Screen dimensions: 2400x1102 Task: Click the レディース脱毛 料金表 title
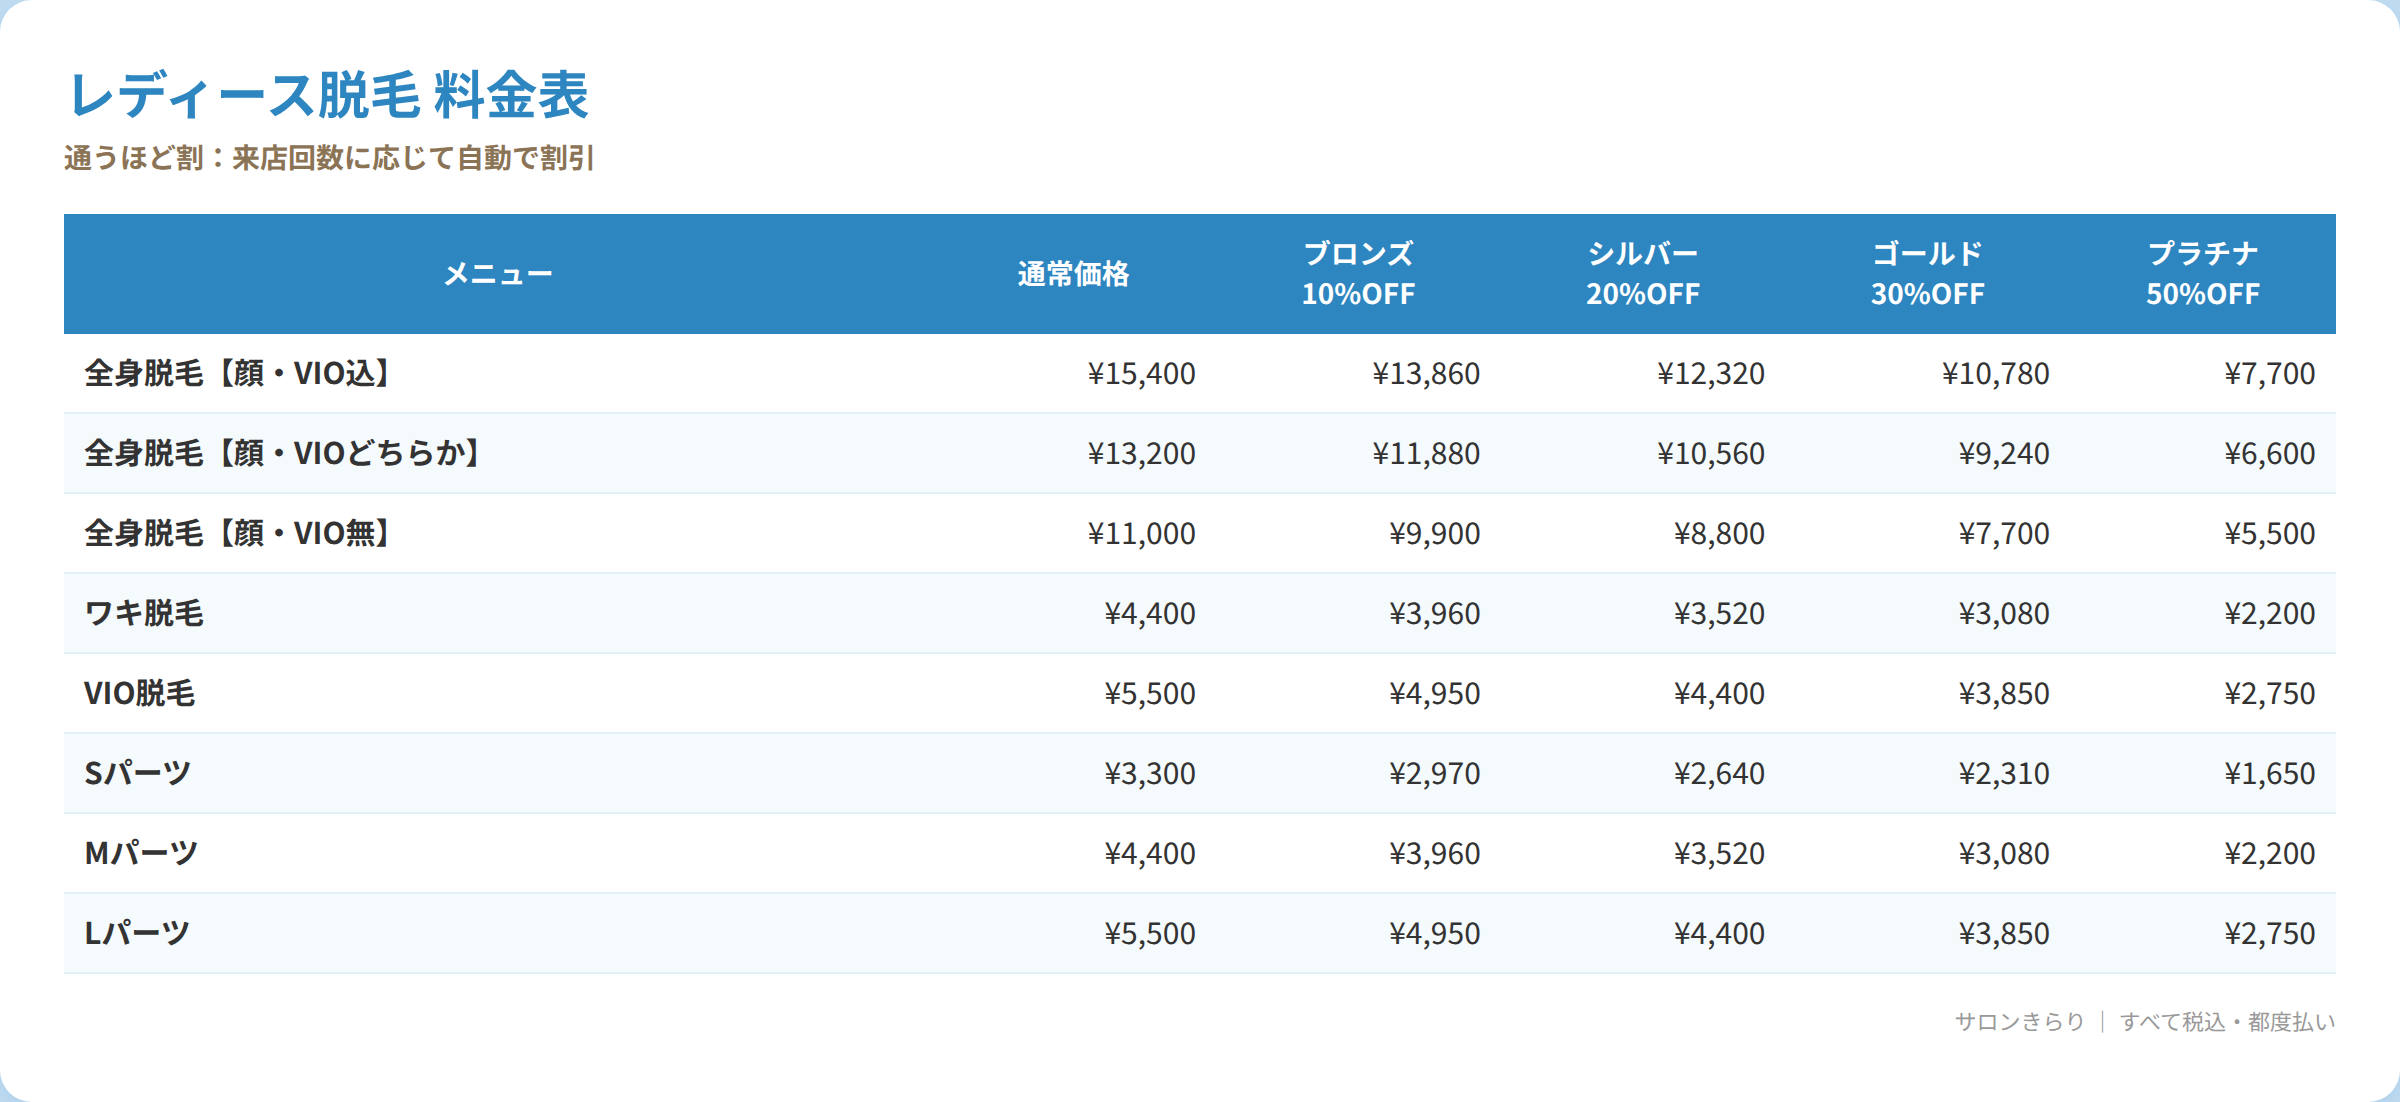click(x=328, y=95)
